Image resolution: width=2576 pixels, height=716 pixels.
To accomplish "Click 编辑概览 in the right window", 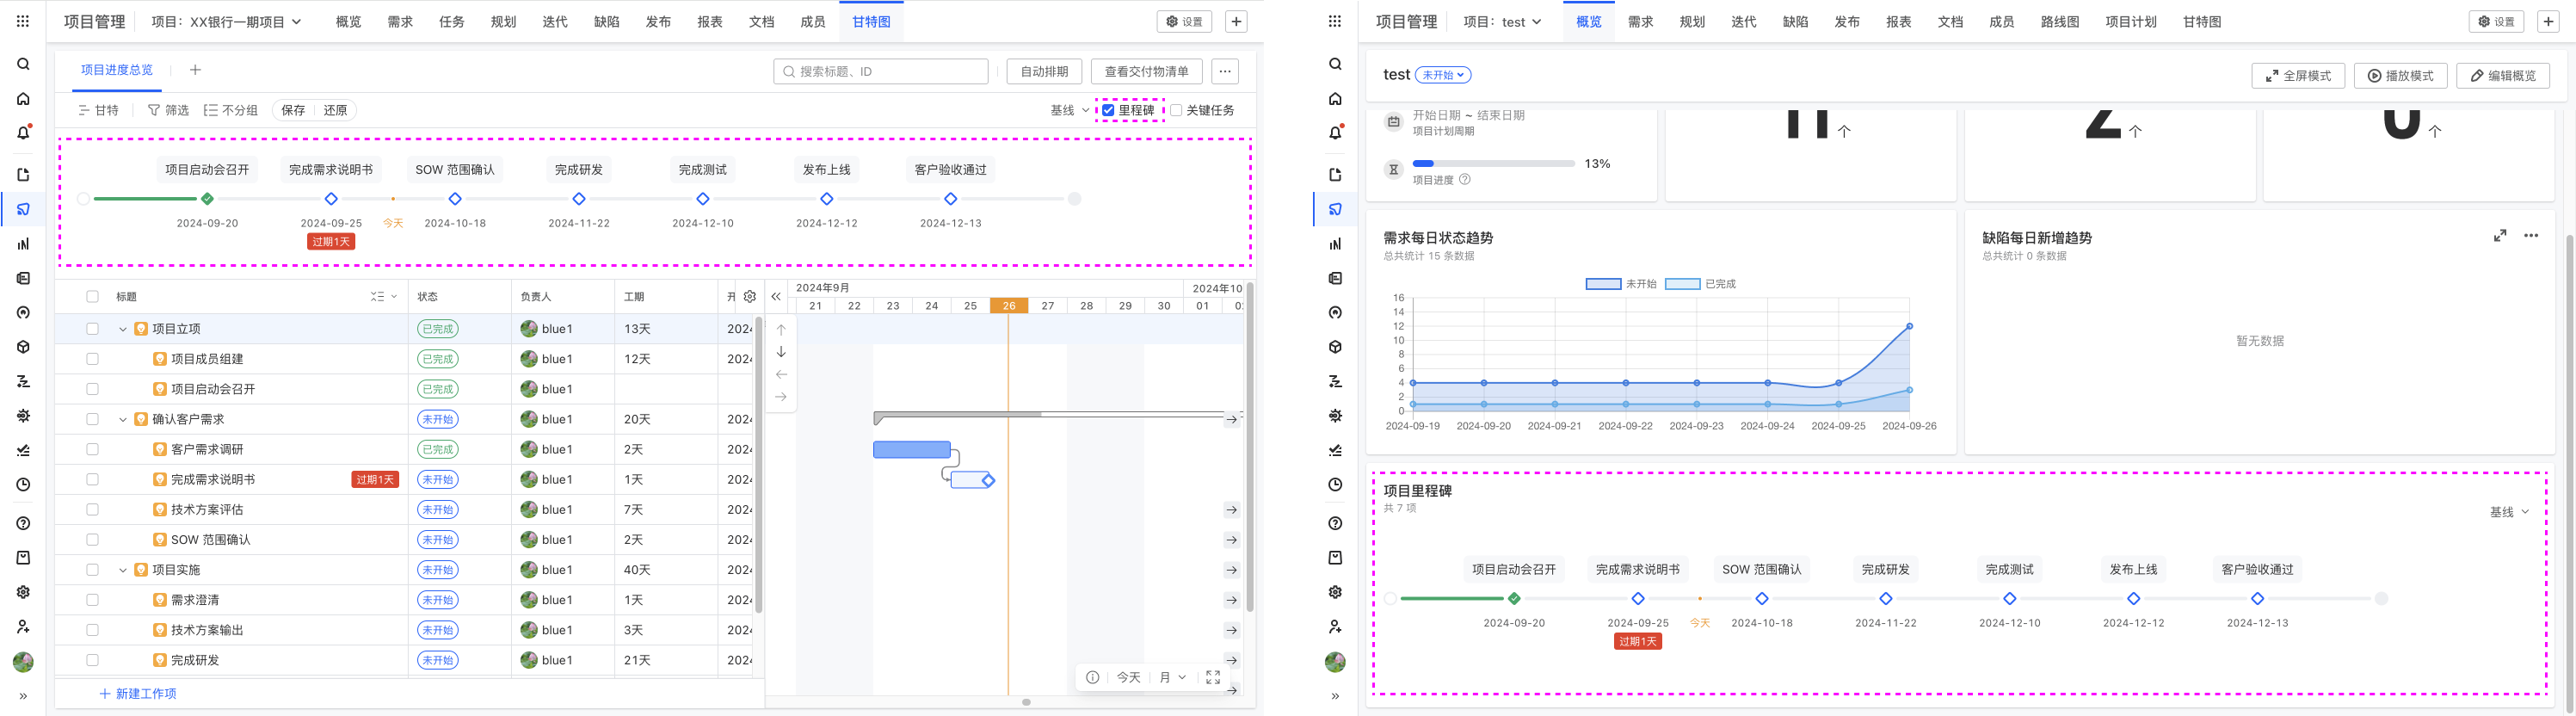I will [2503, 75].
